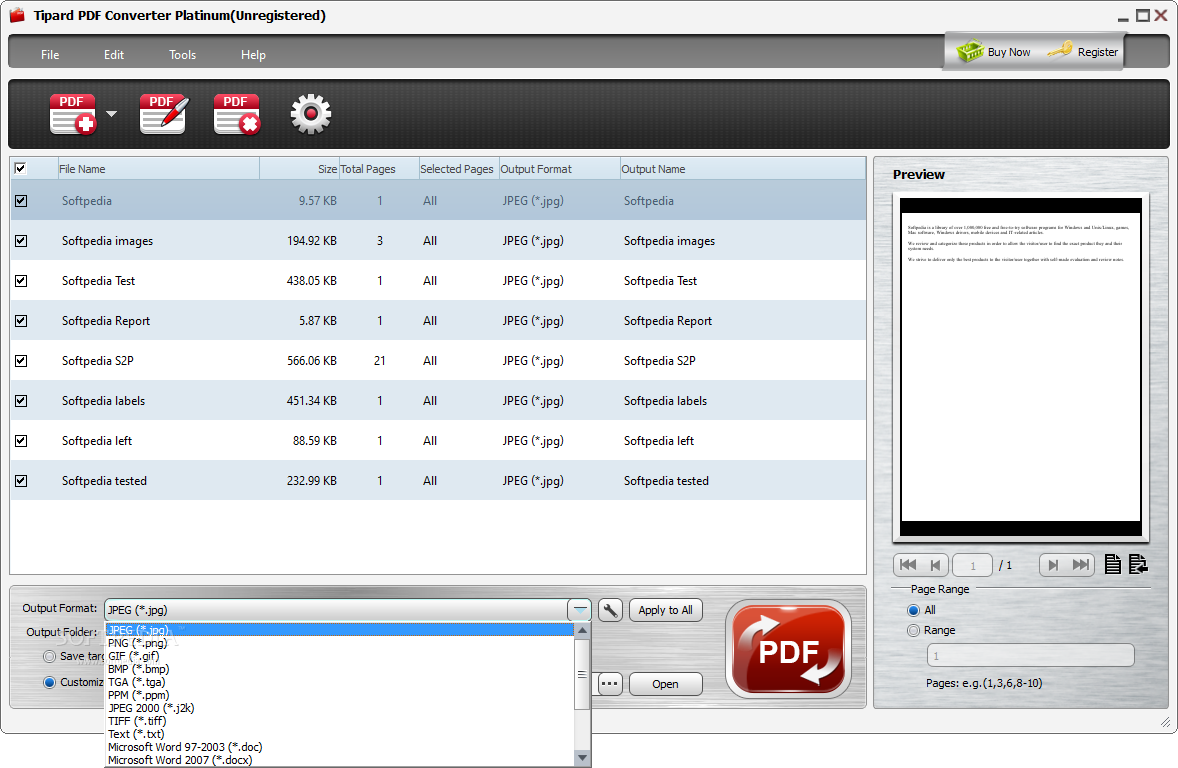This screenshot has width=1178, height=768.
Task: Select Customize output folder radio
Action: 50,682
